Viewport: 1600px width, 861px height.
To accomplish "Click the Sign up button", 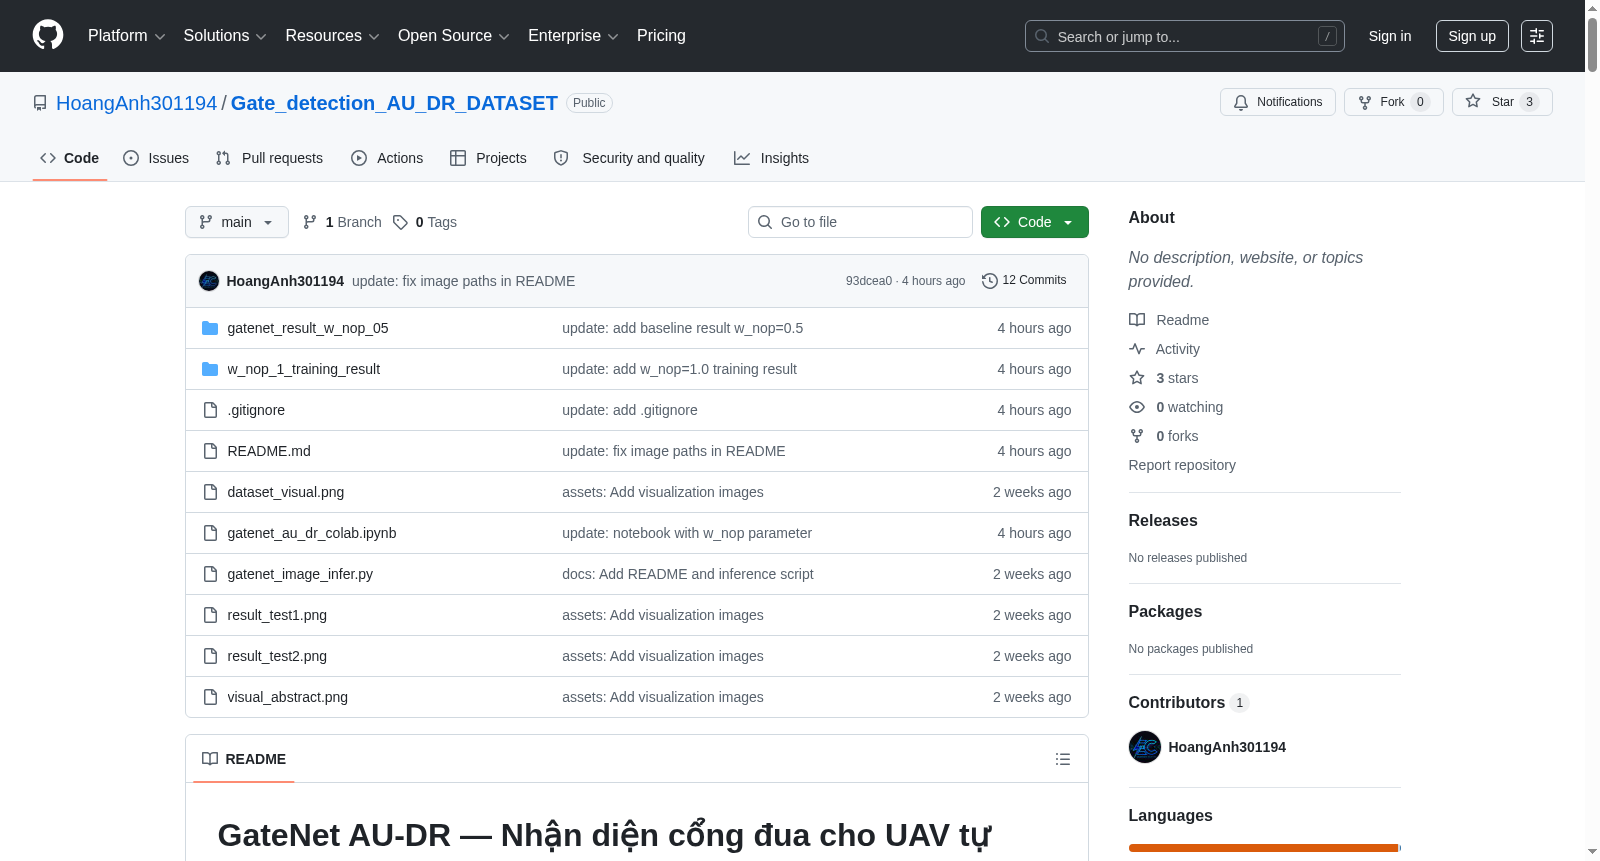I will 1472,36.
